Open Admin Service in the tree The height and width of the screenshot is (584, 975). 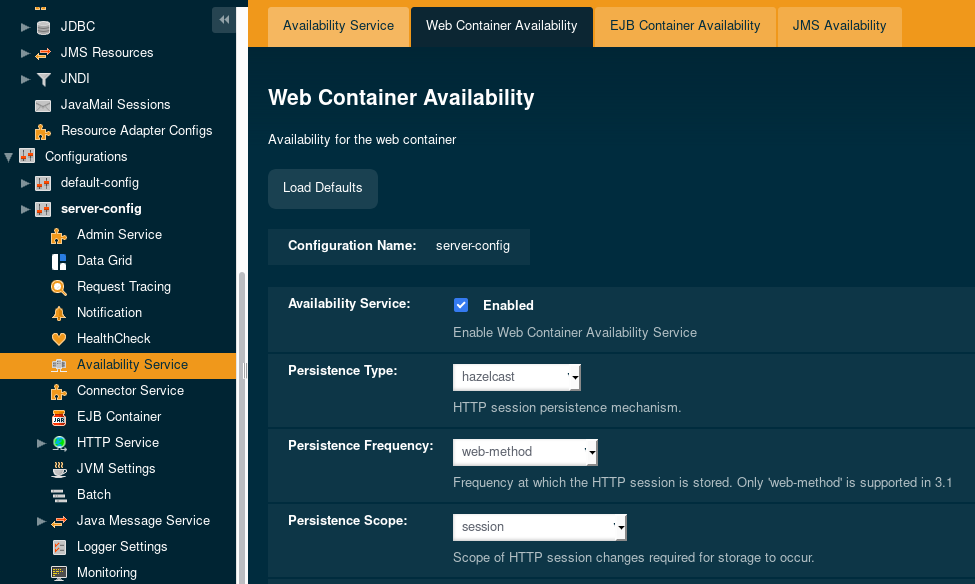tap(119, 234)
